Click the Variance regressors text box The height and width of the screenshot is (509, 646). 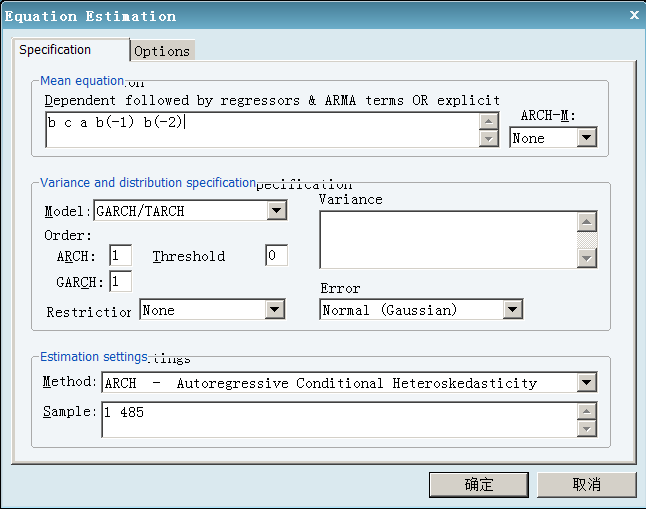[x=448, y=239]
